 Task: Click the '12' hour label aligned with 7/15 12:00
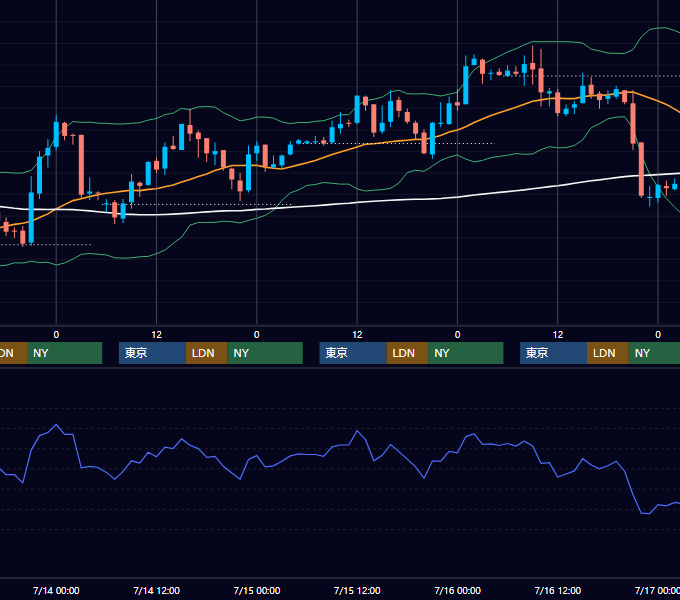tap(357, 335)
